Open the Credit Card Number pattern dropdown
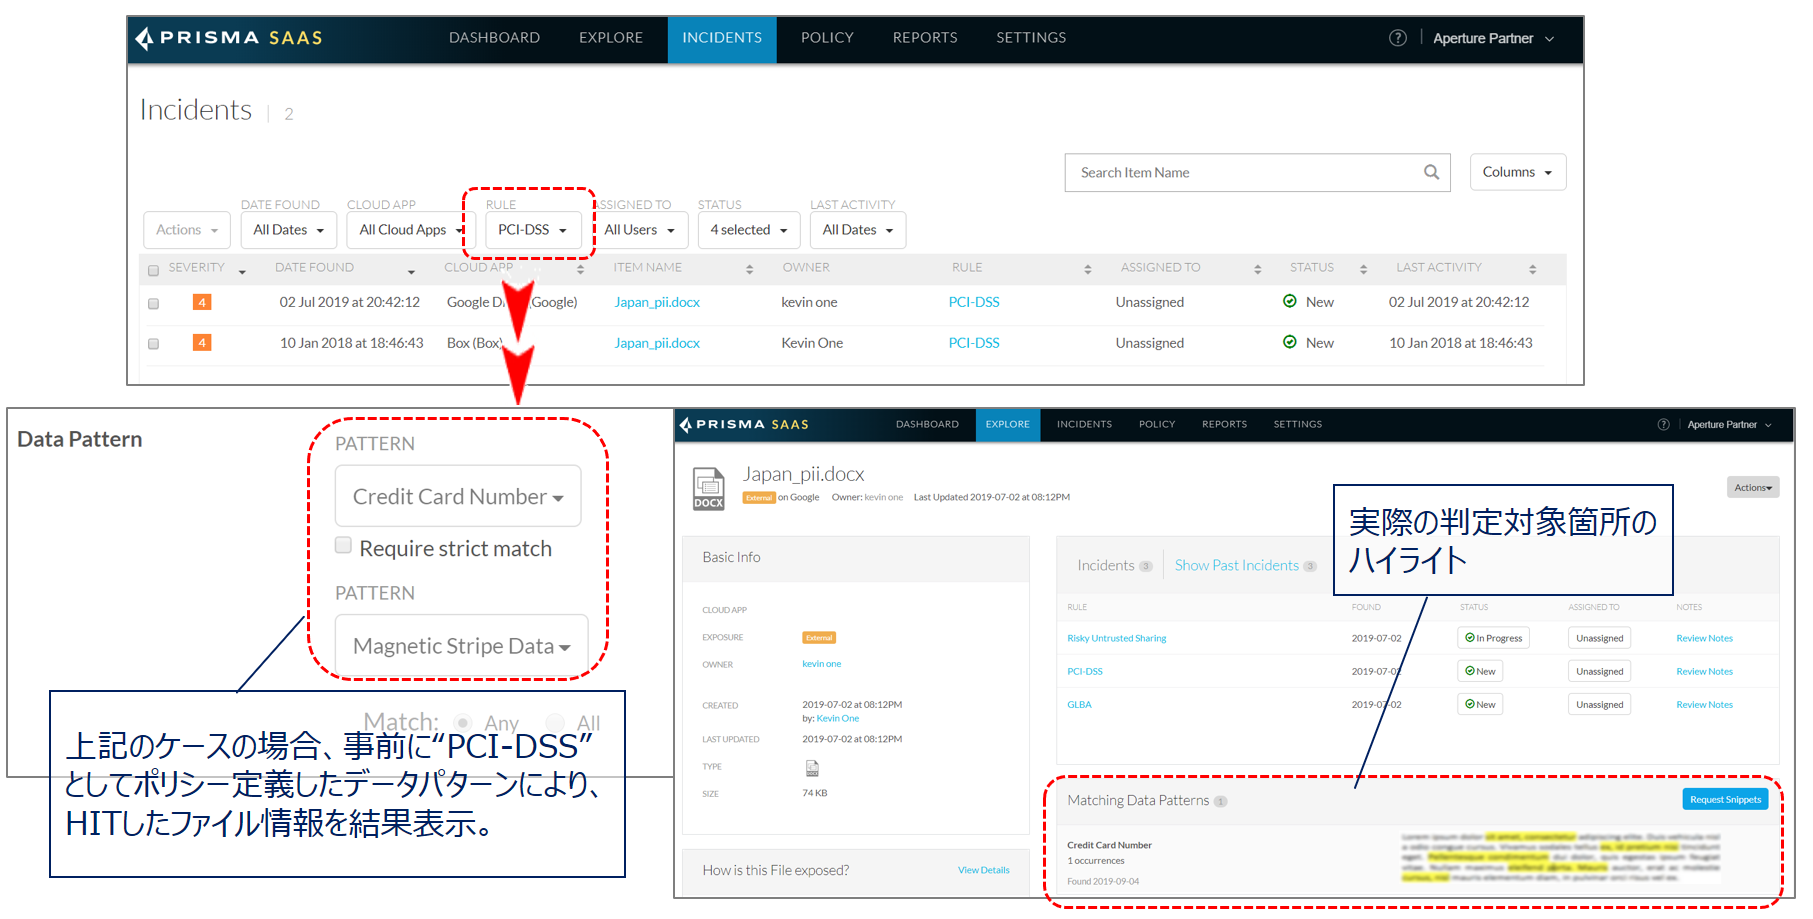This screenshot has height=919, width=1813. [x=458, y=497]
